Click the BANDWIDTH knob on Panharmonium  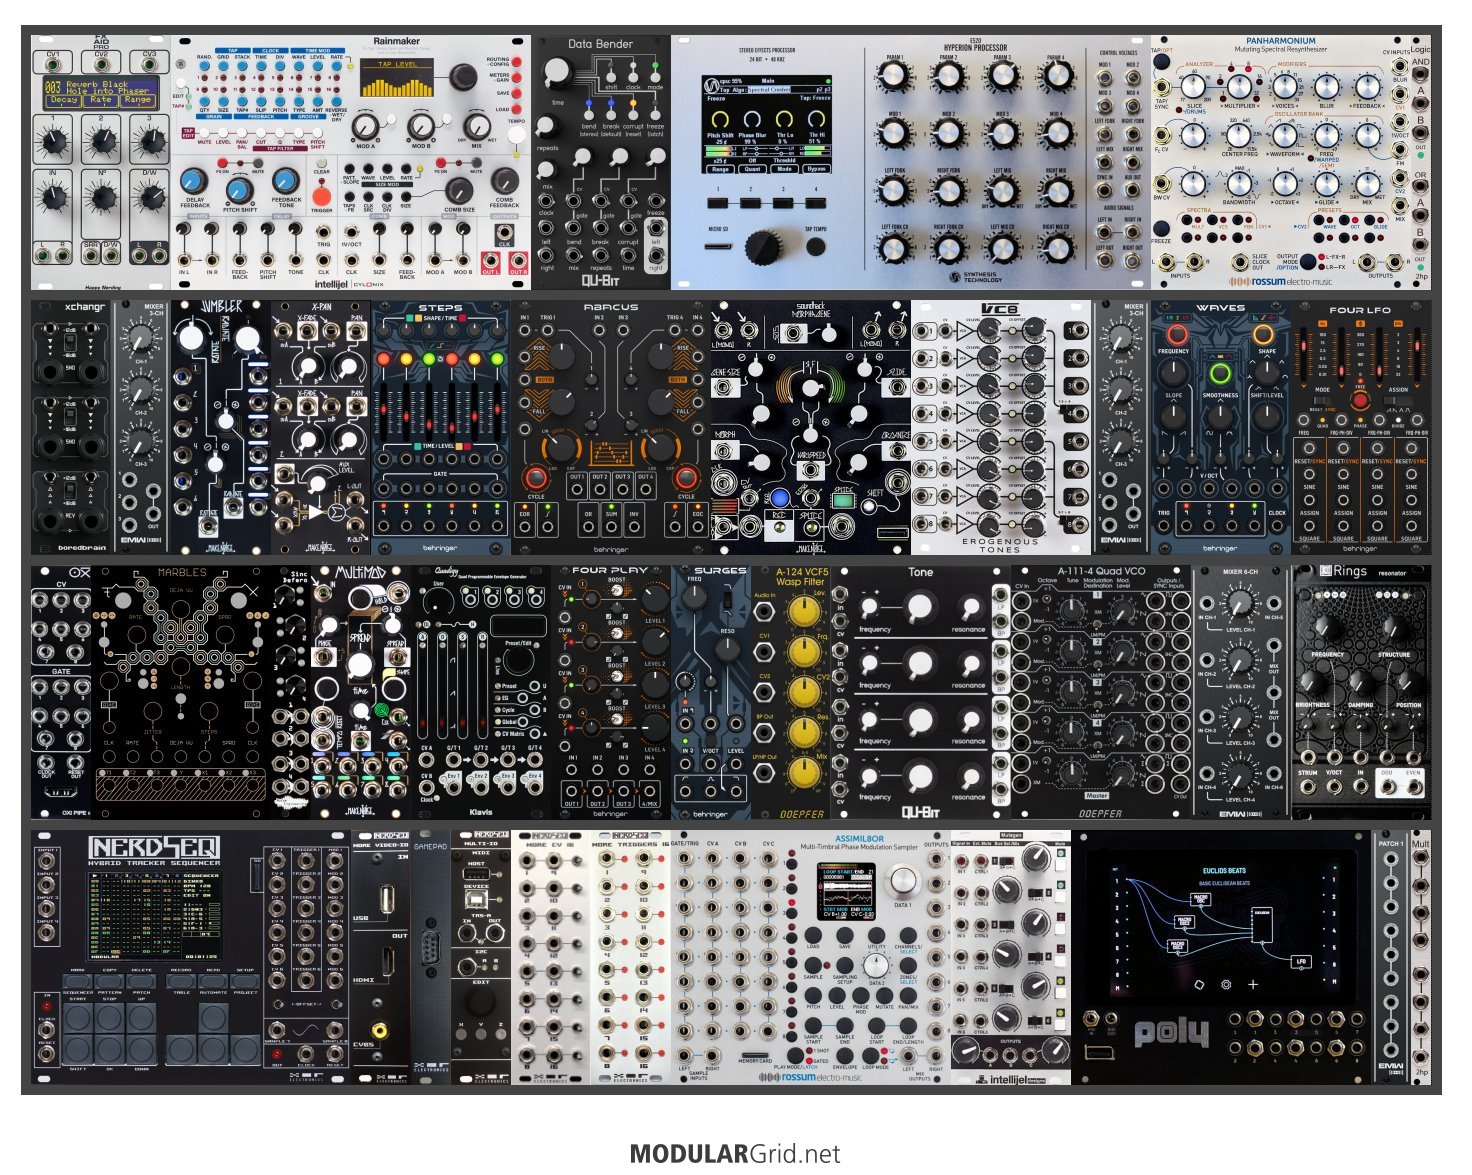(x=1239, y=185)
